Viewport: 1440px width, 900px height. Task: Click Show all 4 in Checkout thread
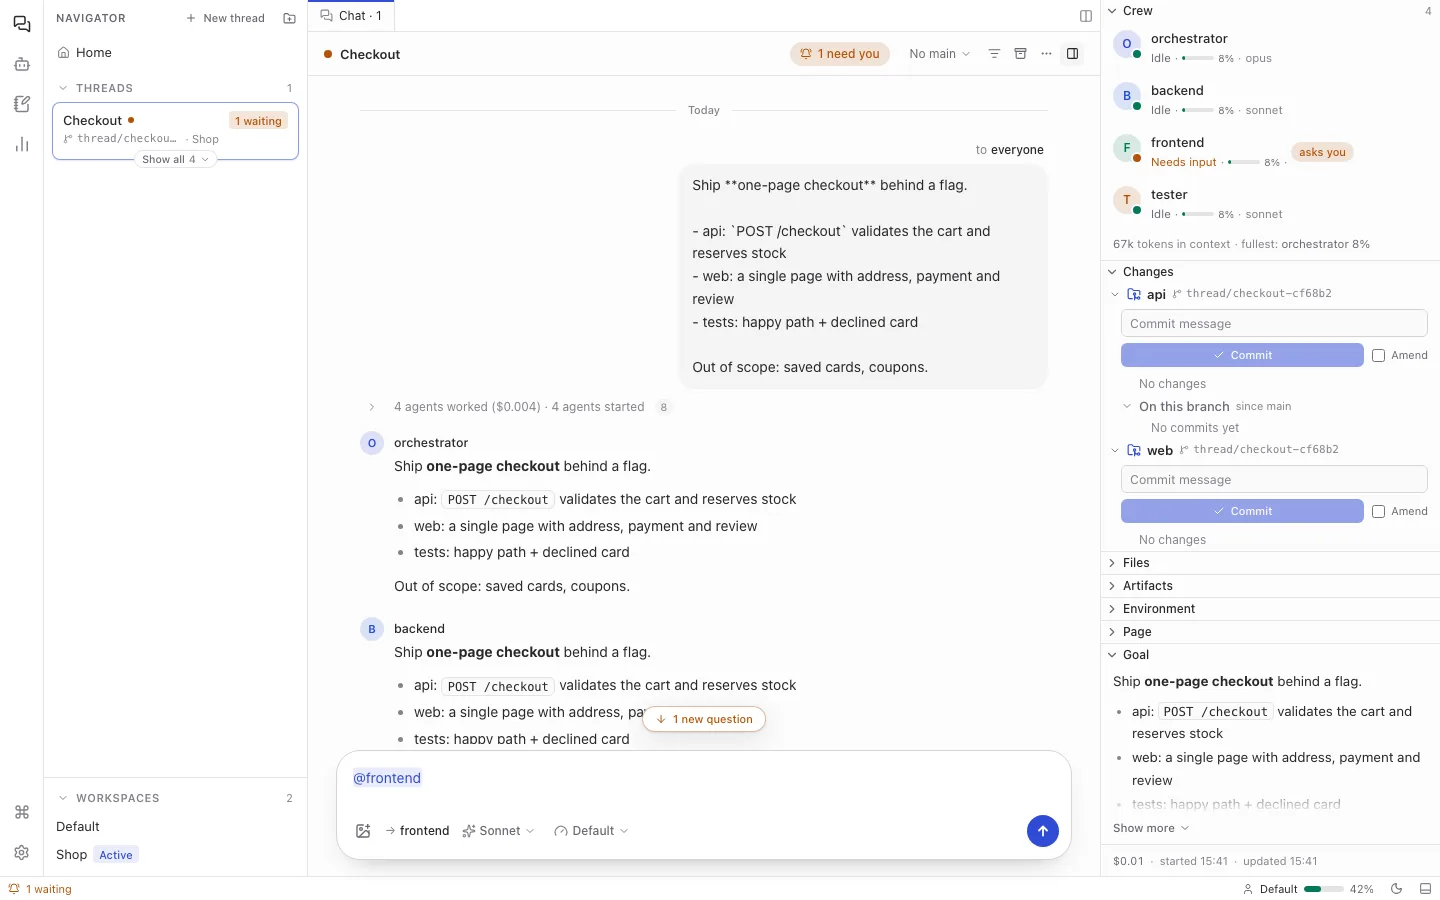tap(175, 159)
